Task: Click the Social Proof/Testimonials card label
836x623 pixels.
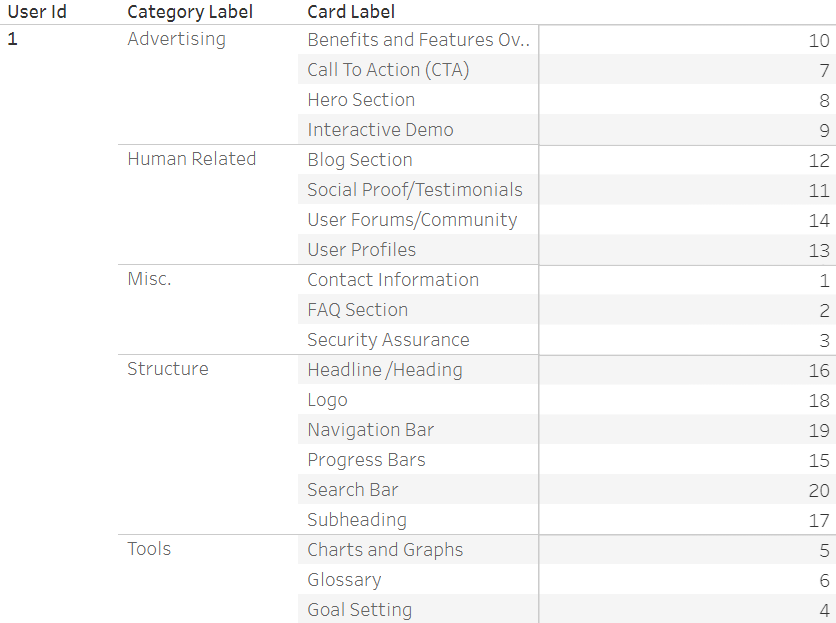Action: [x=415, y=190]
